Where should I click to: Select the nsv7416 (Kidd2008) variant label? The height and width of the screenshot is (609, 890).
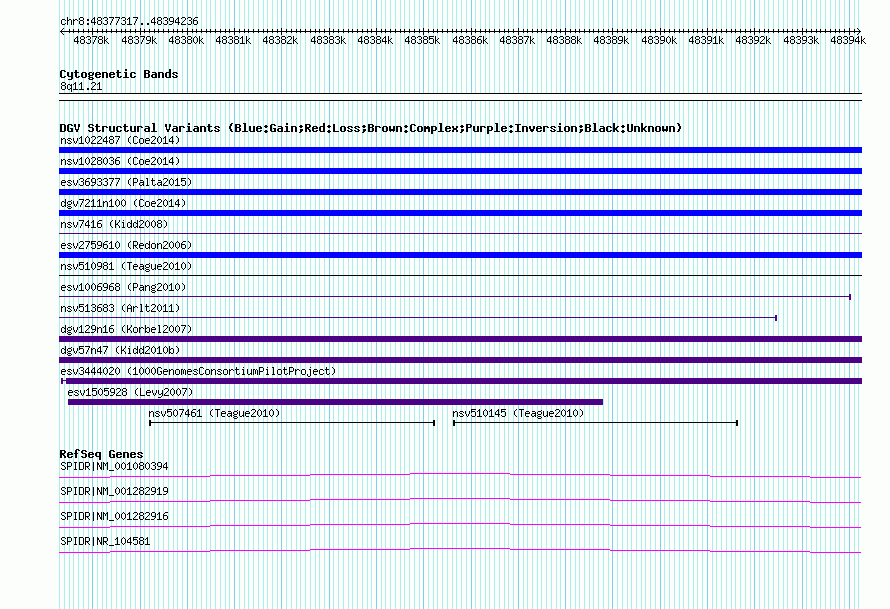pyautogui.click(x=114, y=224)
